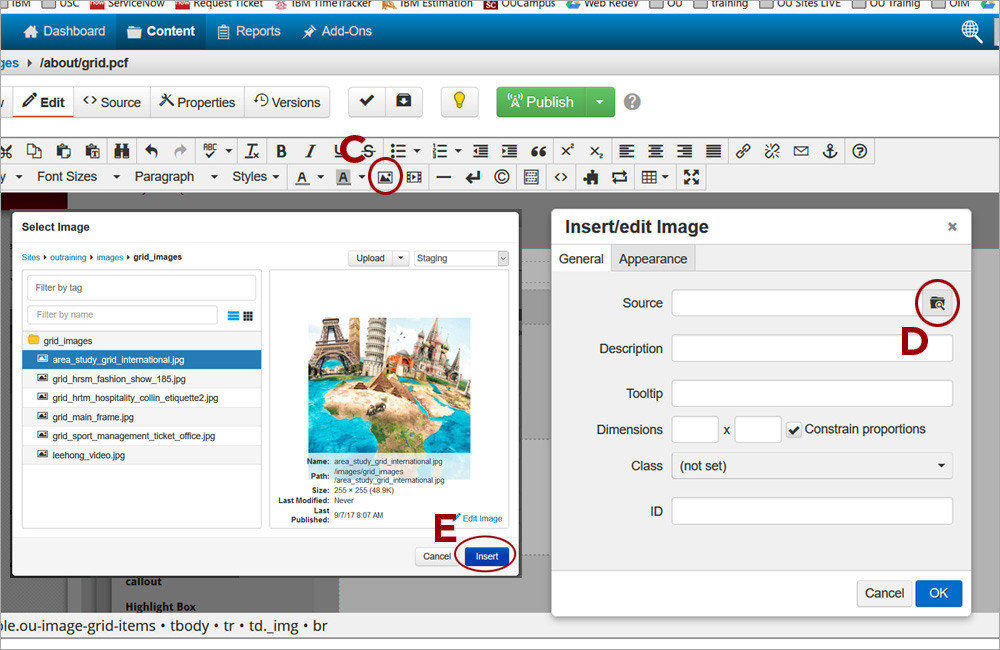Screen dimensions: 1000x650
Task: Switch to thumbnail grid view in Select Image
Action: [248, 316]
